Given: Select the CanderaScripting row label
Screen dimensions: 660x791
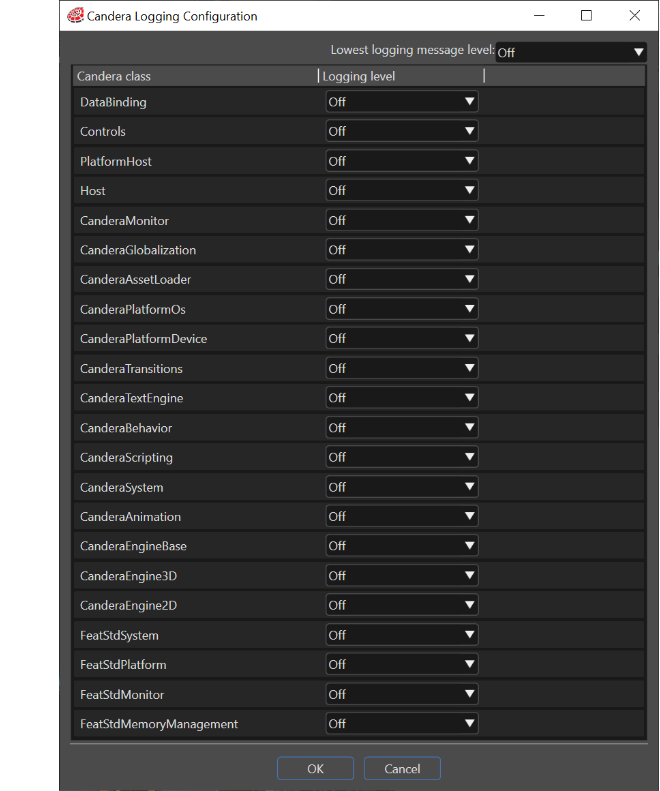Looking at the screenshot, I should click(x=126, y=457).
